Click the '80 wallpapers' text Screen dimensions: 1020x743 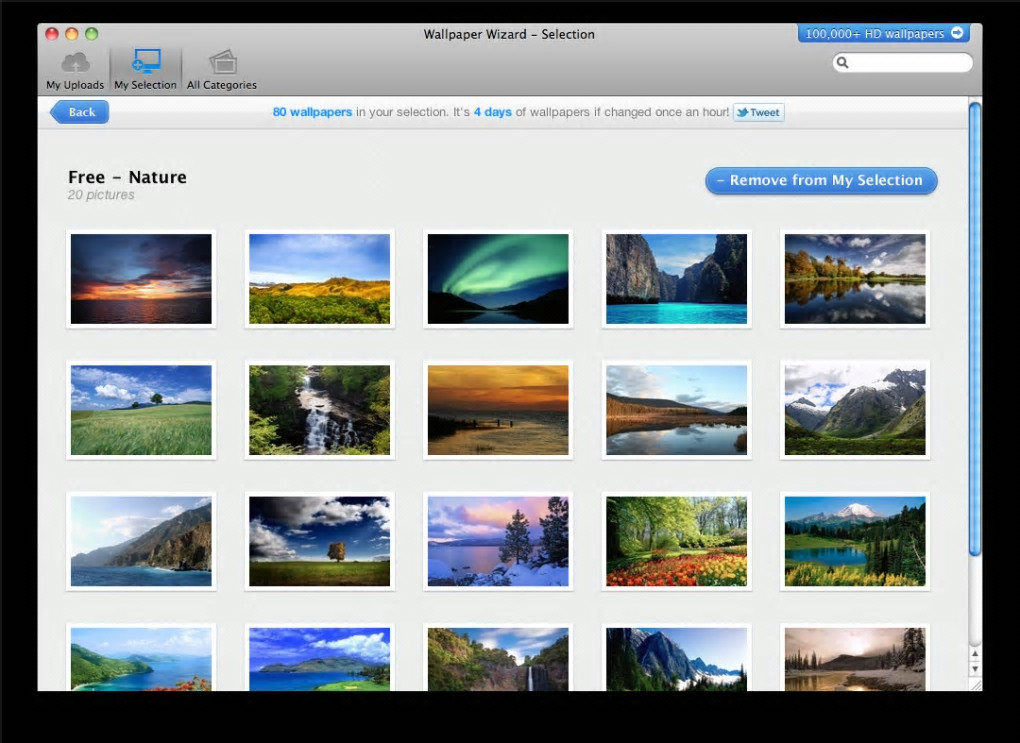tap(312, 112)
